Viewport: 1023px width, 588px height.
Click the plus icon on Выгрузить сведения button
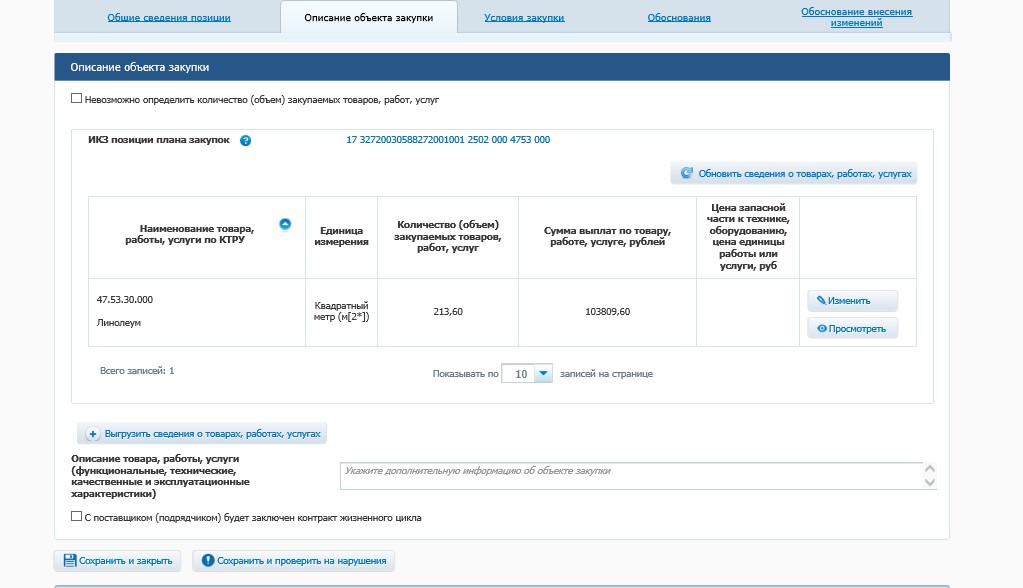click(93, 434)
